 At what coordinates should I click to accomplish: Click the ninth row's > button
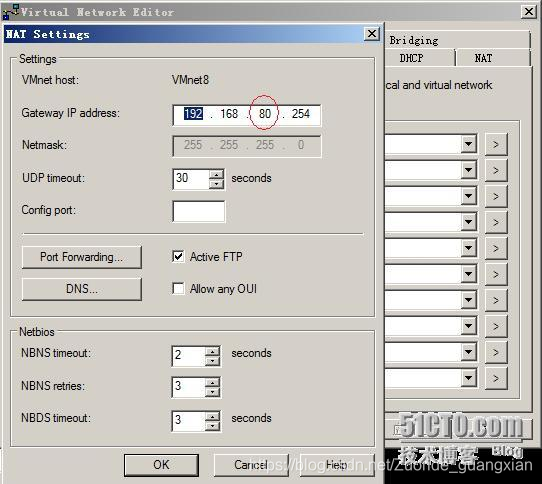[x=496, y=352]
